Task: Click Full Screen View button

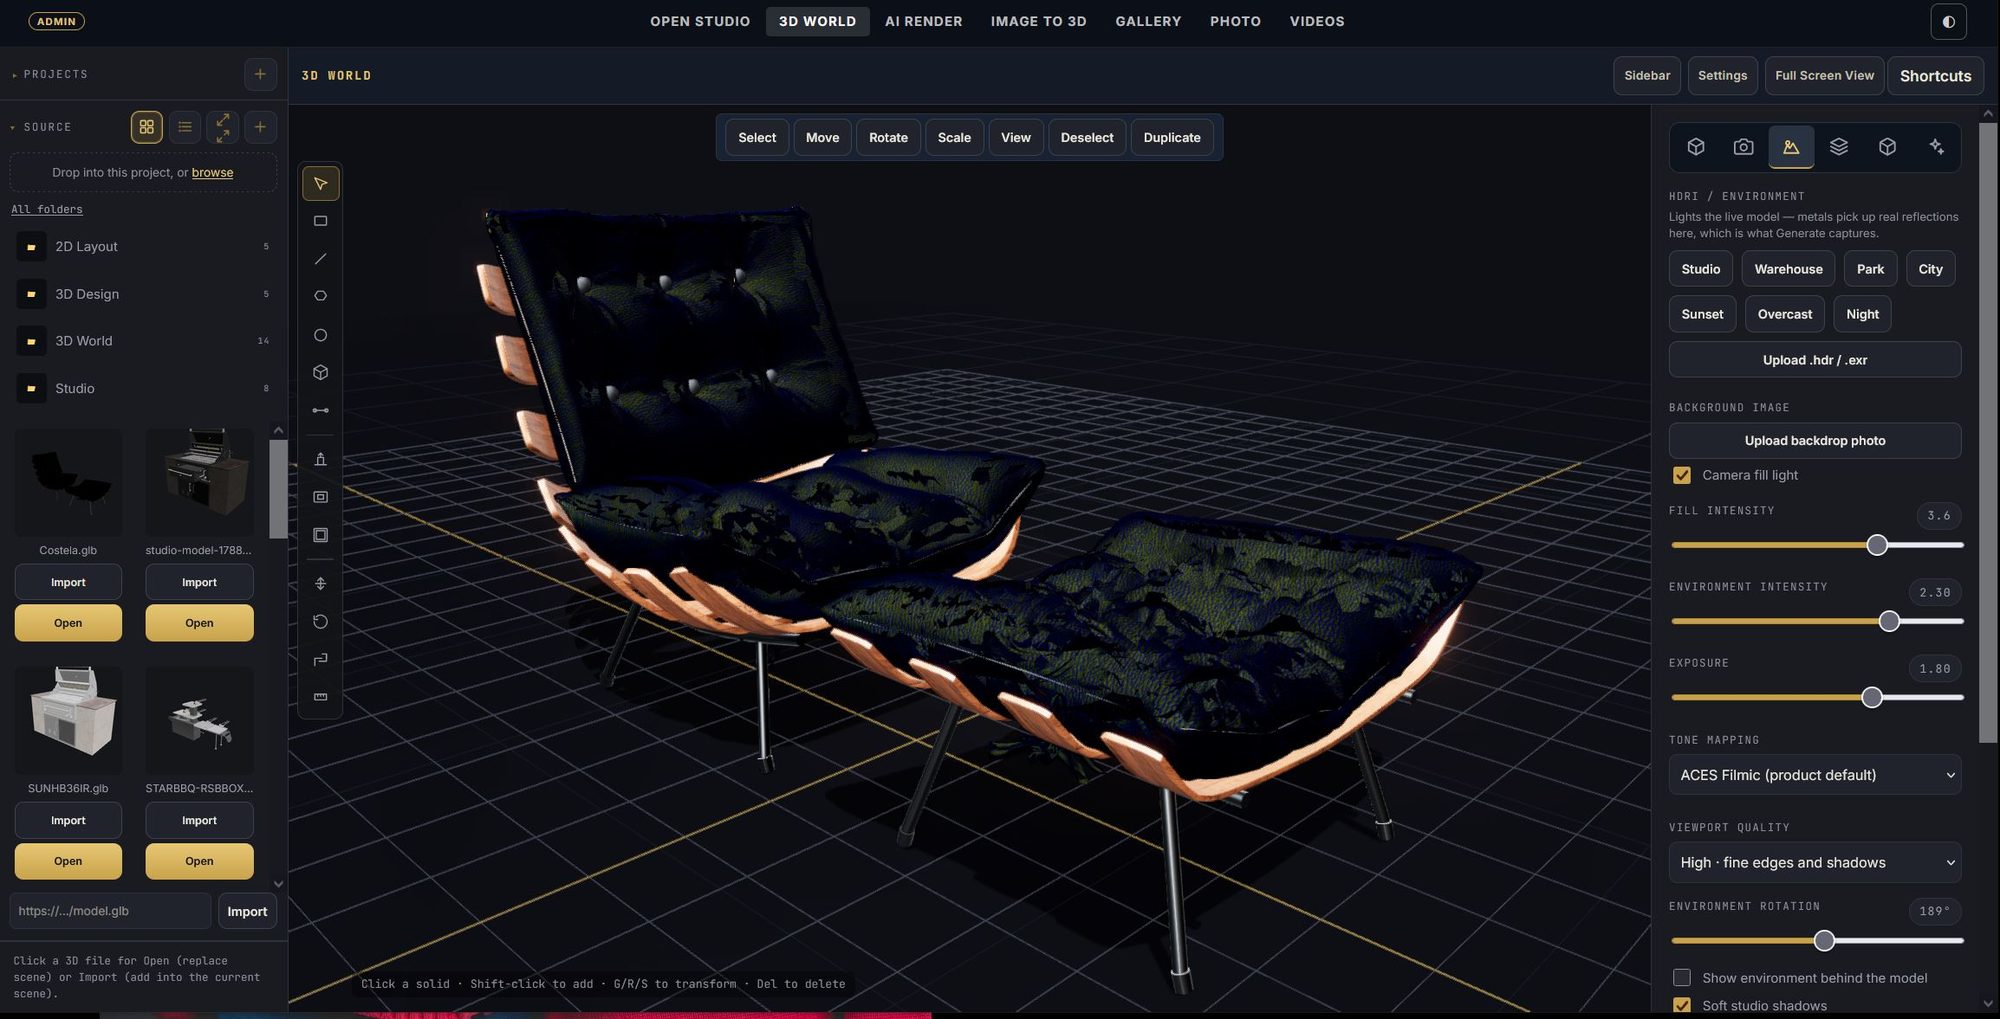Action: pyautogui.click(x=1824, y=76)
